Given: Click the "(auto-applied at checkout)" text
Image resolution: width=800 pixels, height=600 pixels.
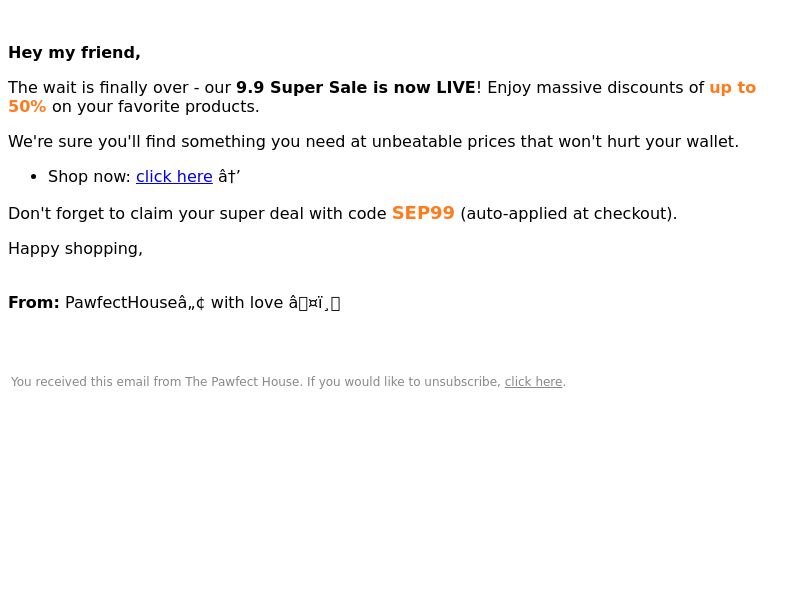Looking at the screenshot, I should (568, 213).
